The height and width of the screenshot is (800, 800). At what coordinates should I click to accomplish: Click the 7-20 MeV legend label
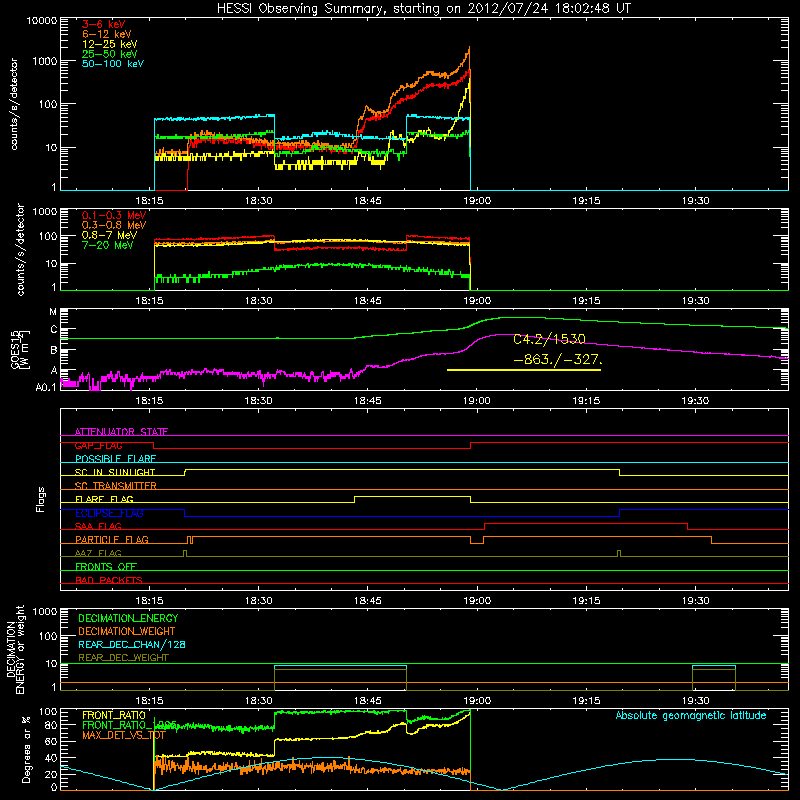pyautogui.click(x=107, y=245)
